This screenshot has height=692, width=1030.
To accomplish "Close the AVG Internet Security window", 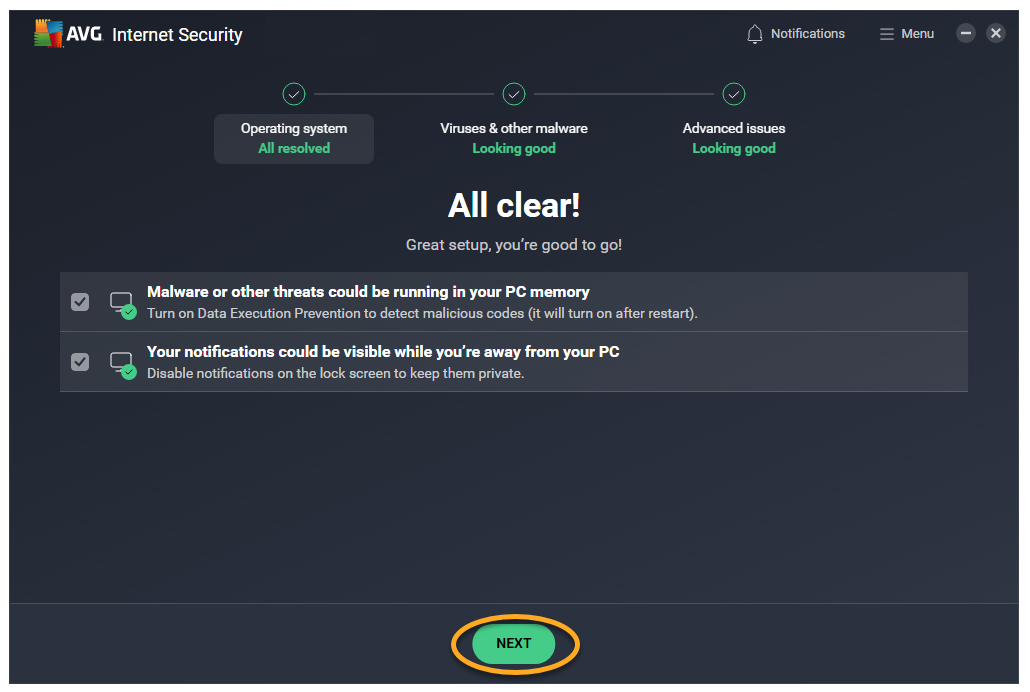I will point(996,33).
